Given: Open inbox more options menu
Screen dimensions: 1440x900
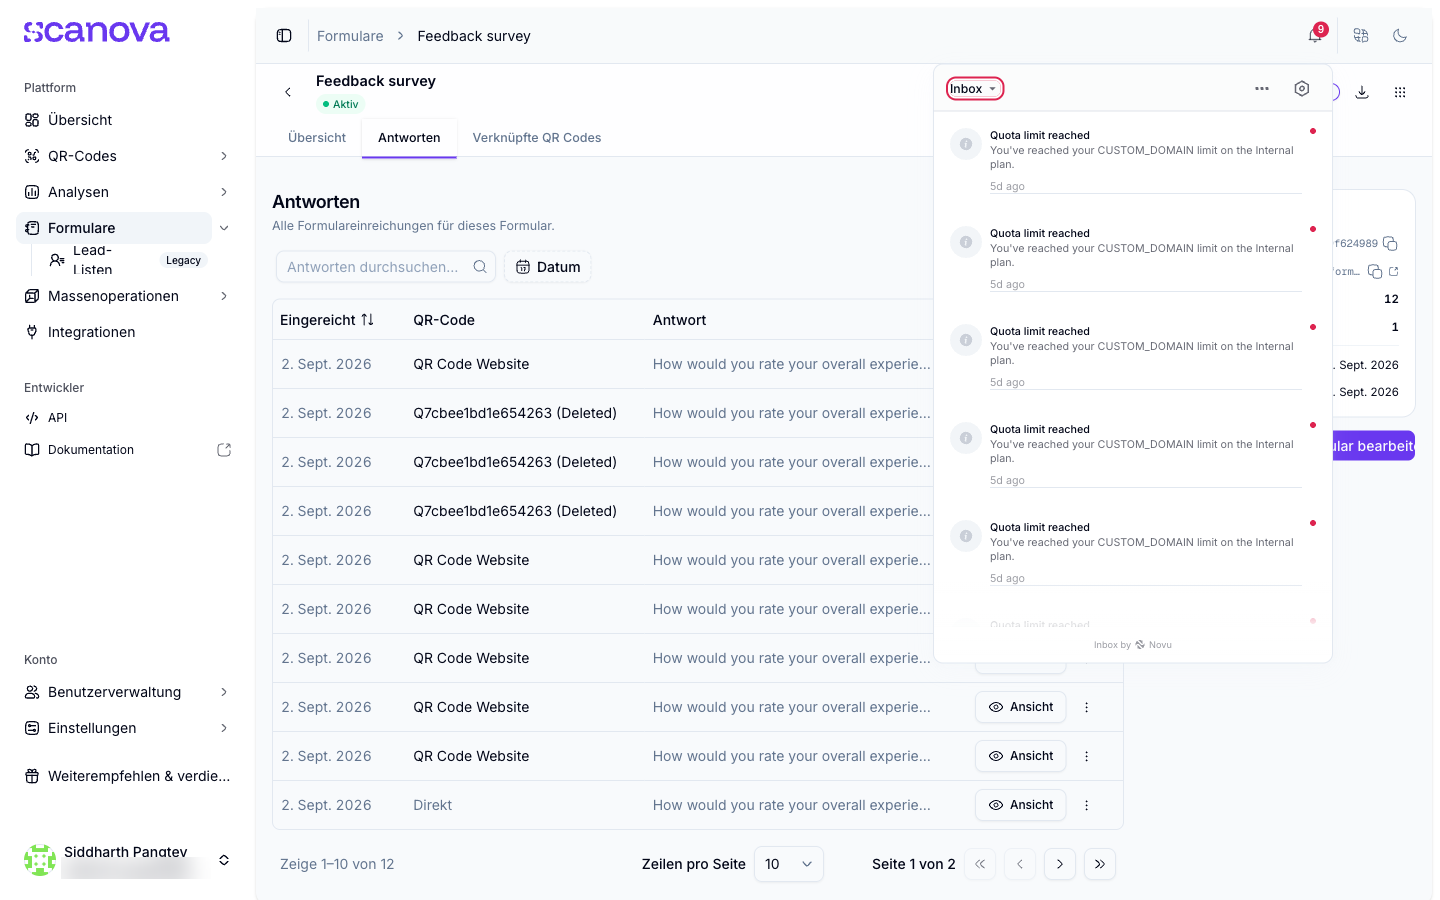Looking at the screenshot, I should tap(1262, 89).
